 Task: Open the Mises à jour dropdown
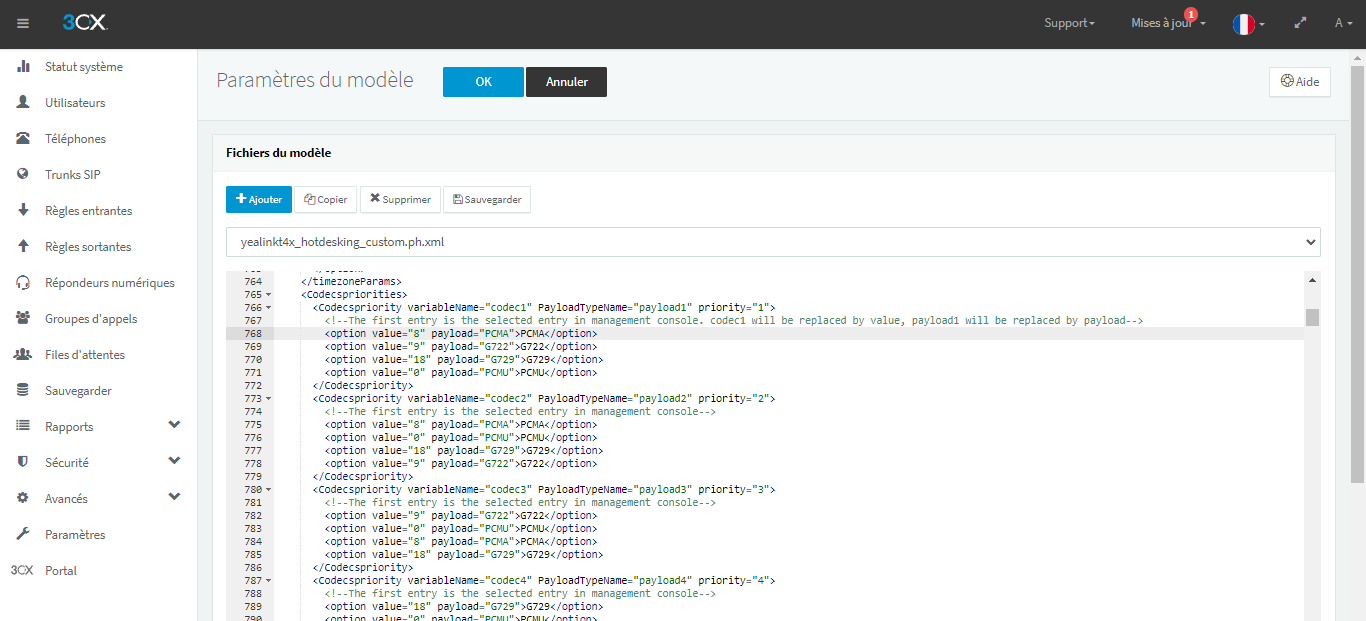click(1168, 23)
